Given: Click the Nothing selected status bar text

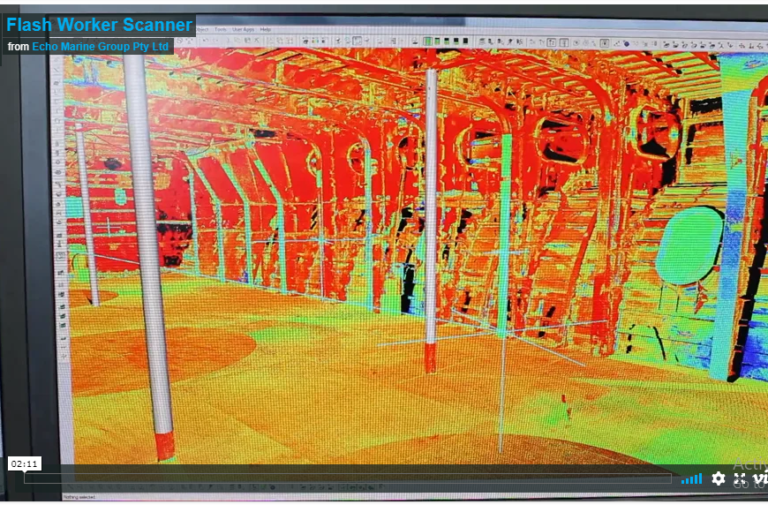Looking at the screenshot, I should [78, 496].
